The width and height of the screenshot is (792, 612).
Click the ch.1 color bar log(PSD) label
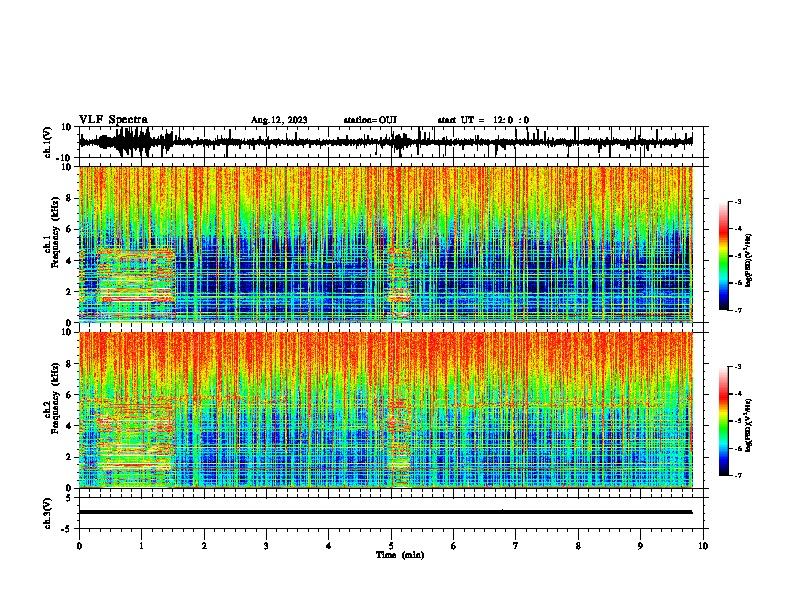pyautogui.click(x=748, y=261)
